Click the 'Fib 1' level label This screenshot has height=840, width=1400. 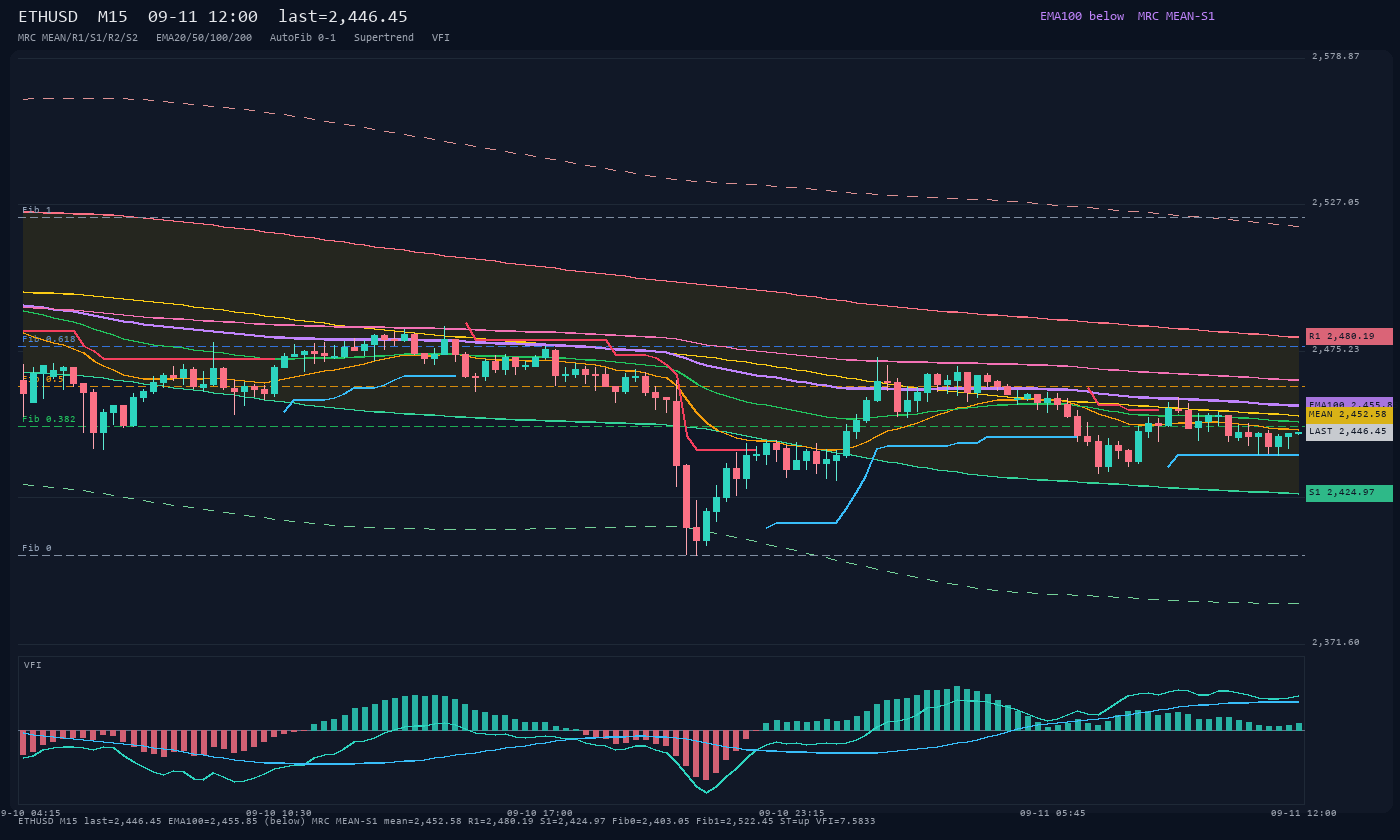coord(37,210)
